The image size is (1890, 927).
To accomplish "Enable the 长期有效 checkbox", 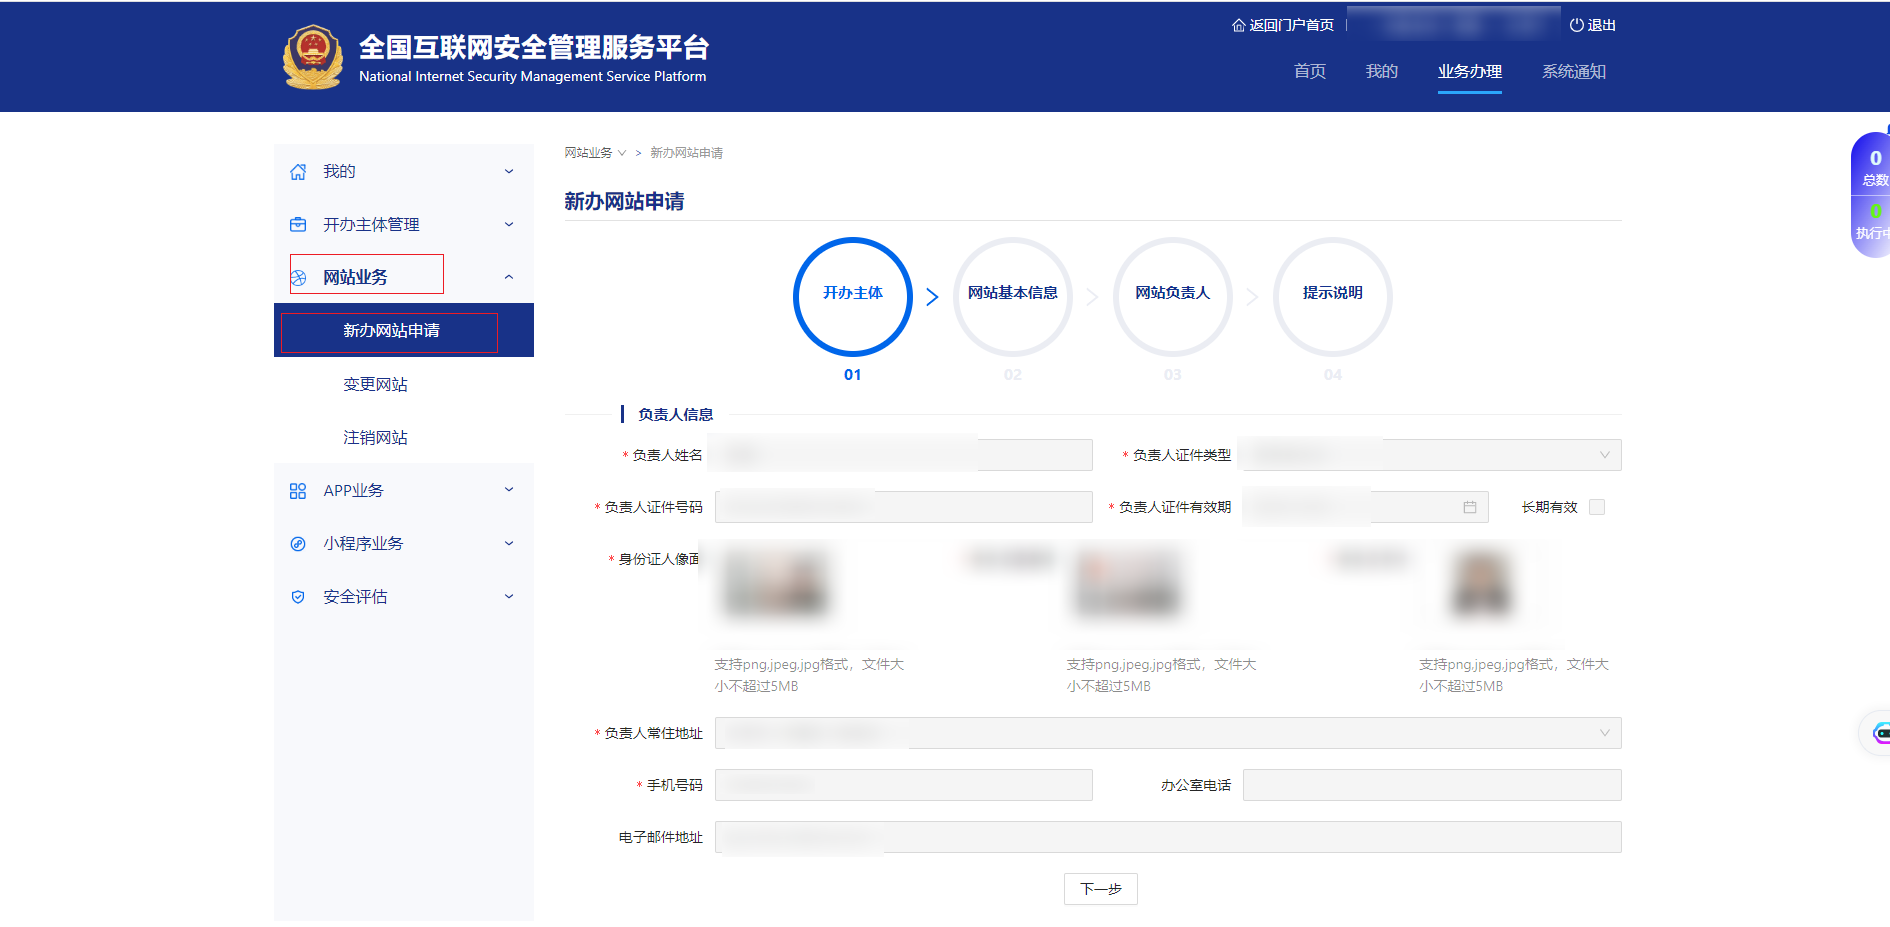I will [1597, 508].
